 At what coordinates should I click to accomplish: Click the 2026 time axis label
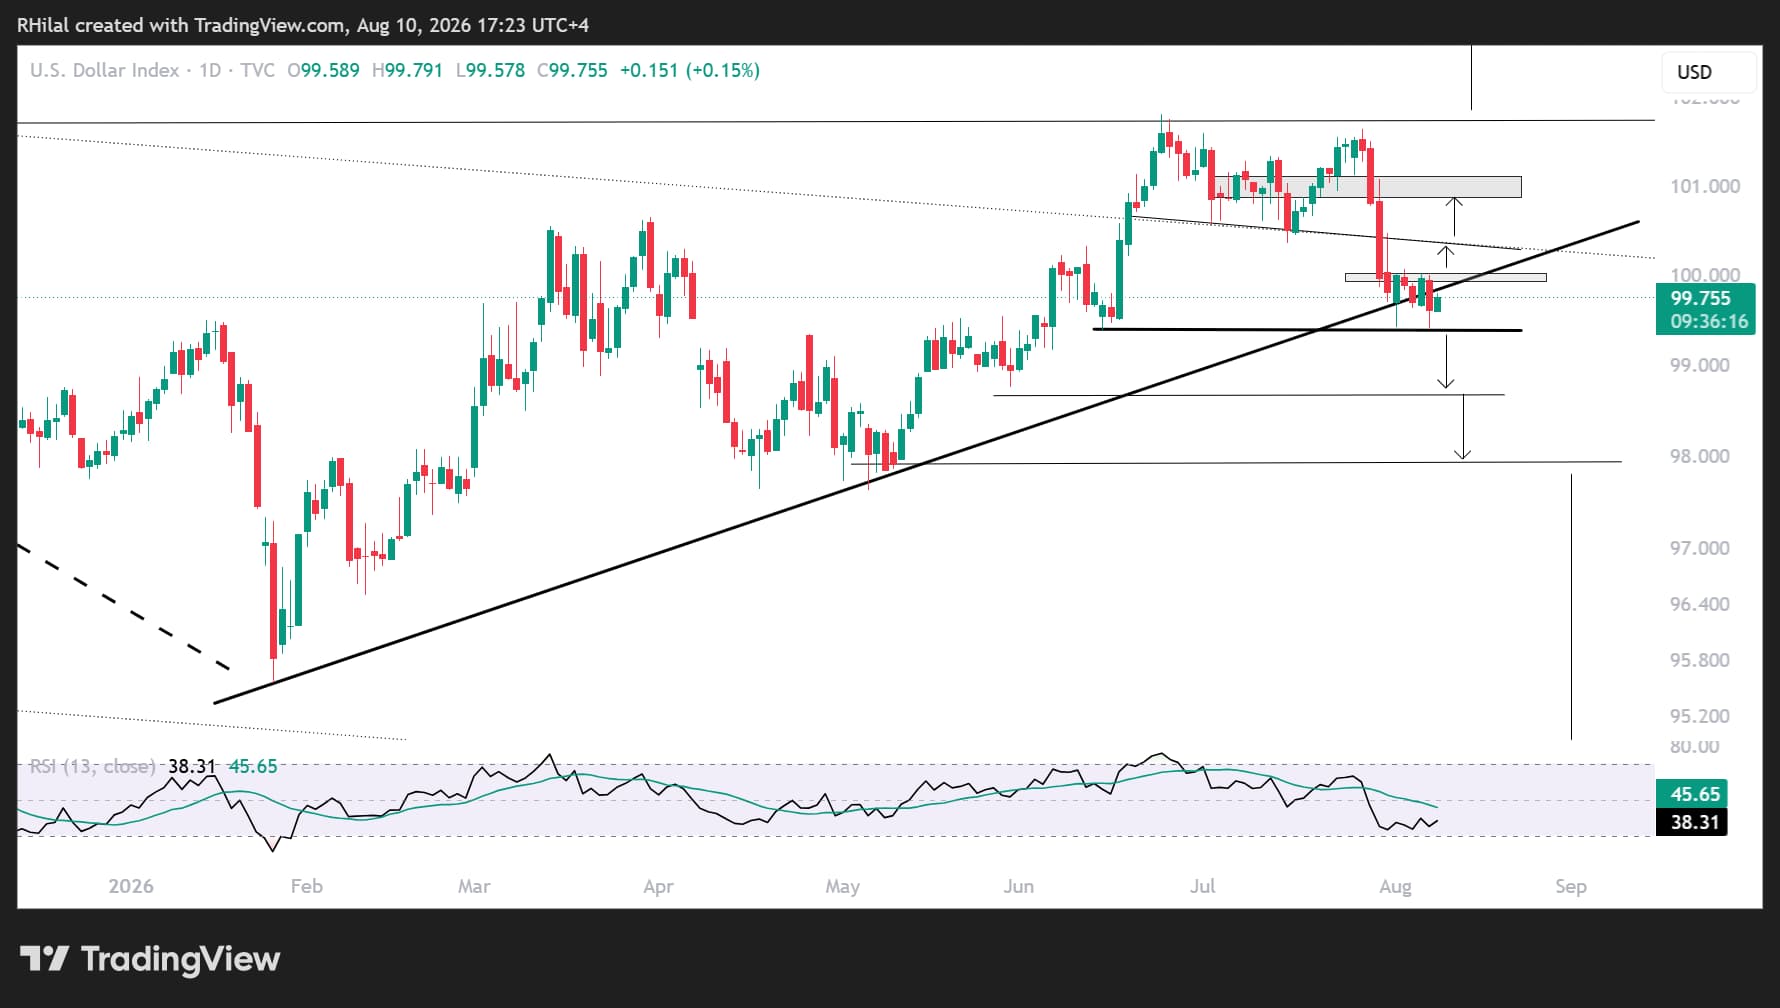click(131, 886)
